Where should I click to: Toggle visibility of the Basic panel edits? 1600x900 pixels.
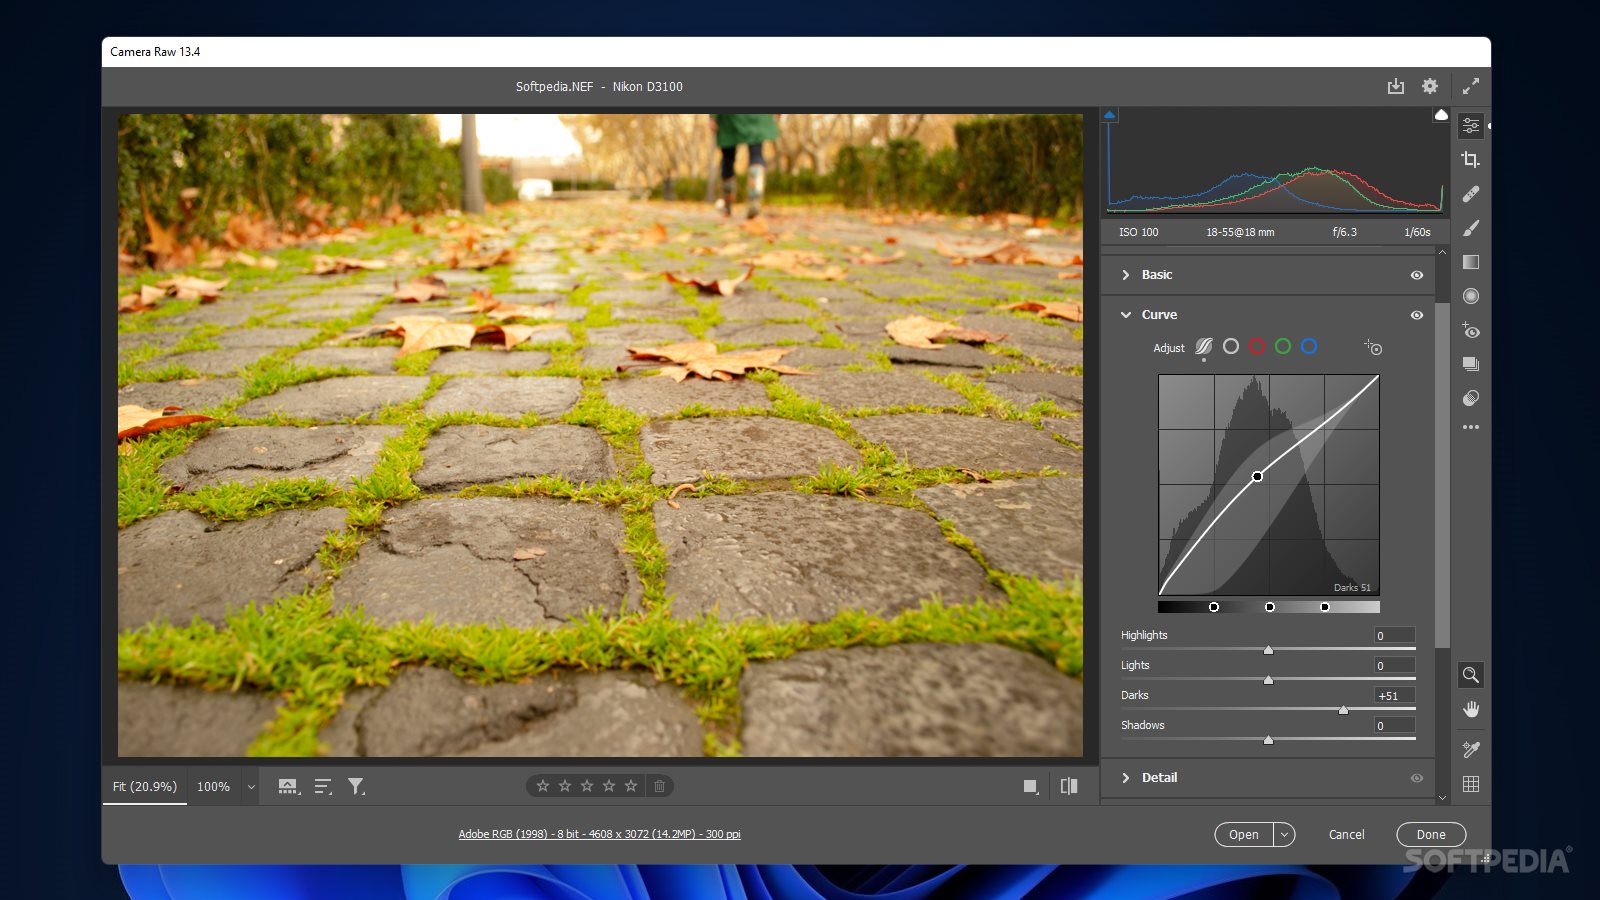click(x=1416, y=275)
